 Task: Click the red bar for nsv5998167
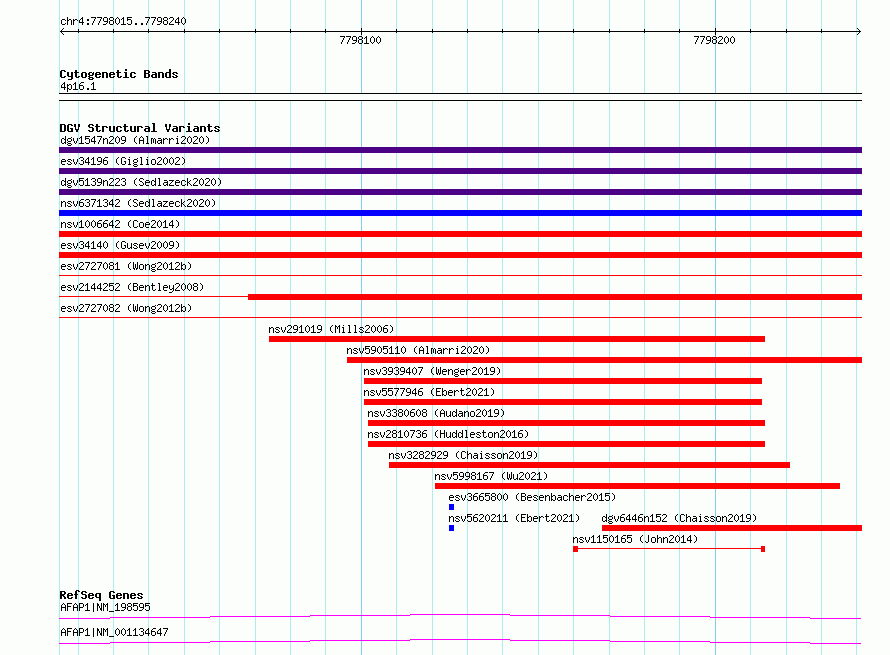coord(637,486)
